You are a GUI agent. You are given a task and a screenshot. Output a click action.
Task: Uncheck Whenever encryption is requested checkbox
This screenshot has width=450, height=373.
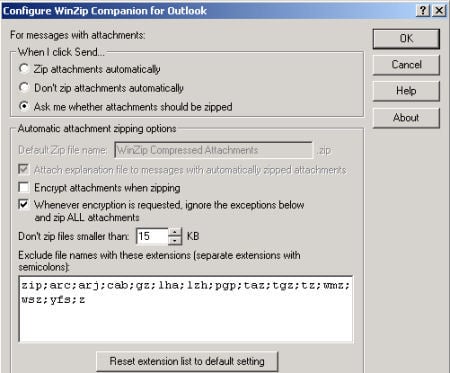point(24,204)
